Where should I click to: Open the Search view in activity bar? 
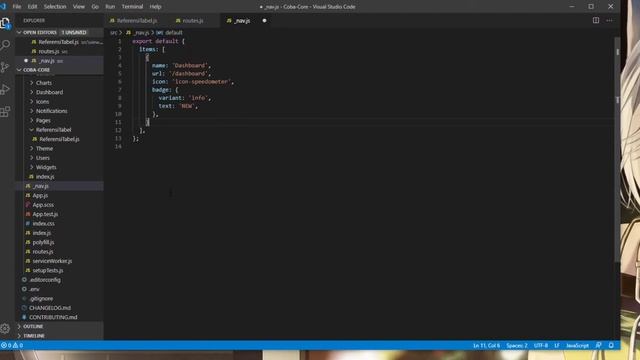pyautogui.click(x=5, y=45)
